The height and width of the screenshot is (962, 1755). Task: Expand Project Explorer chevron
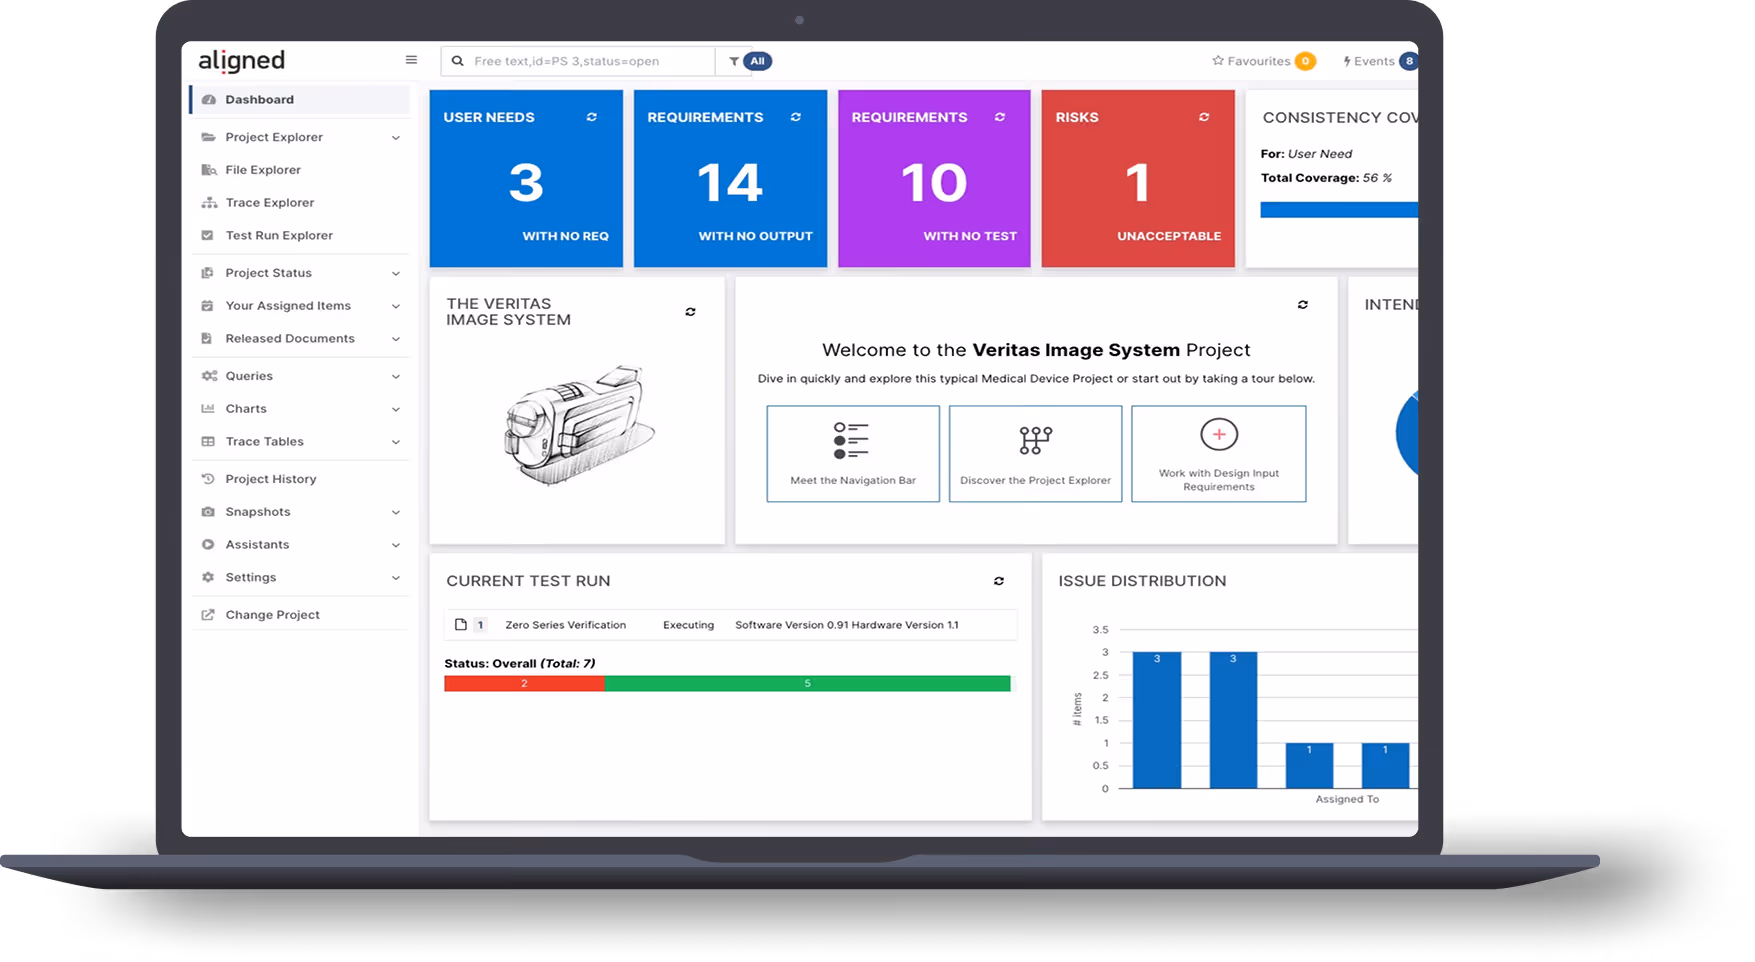pos(396,138)
